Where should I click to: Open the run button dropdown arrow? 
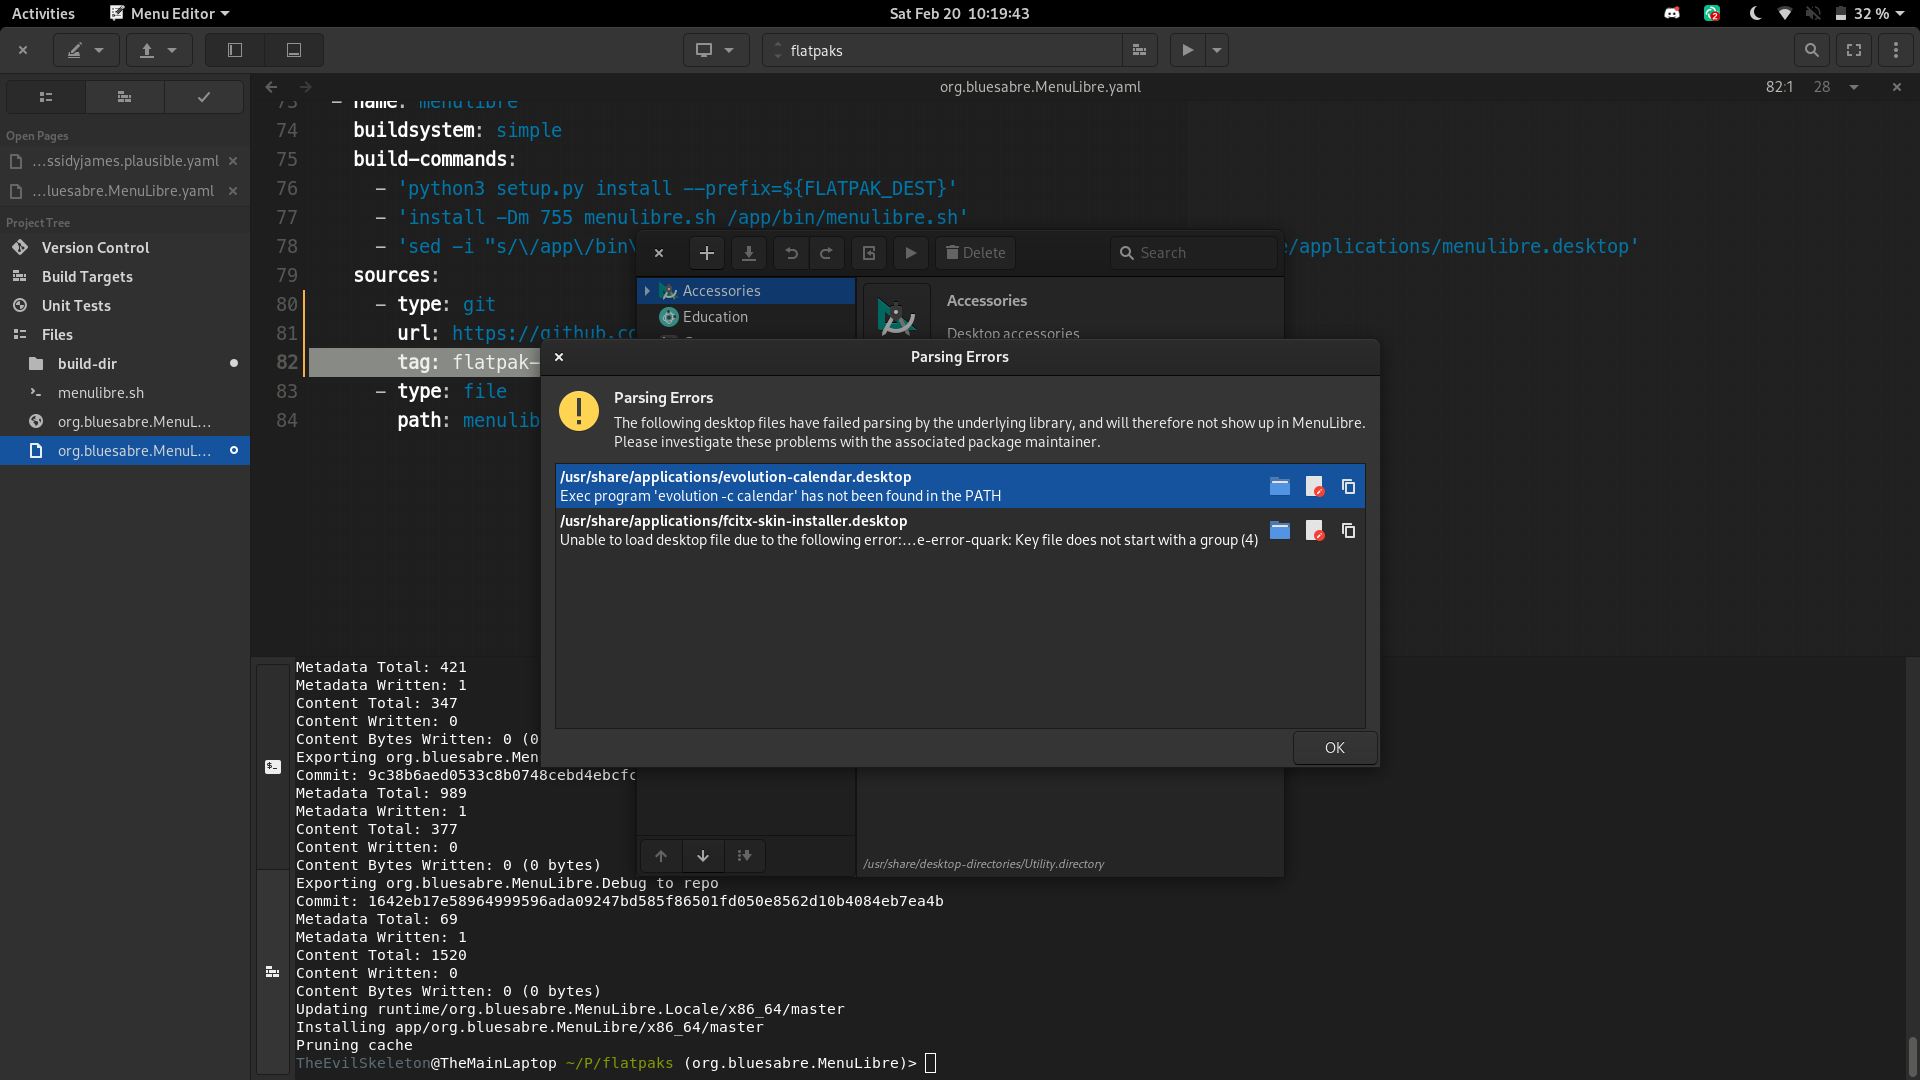point(1216,49)
